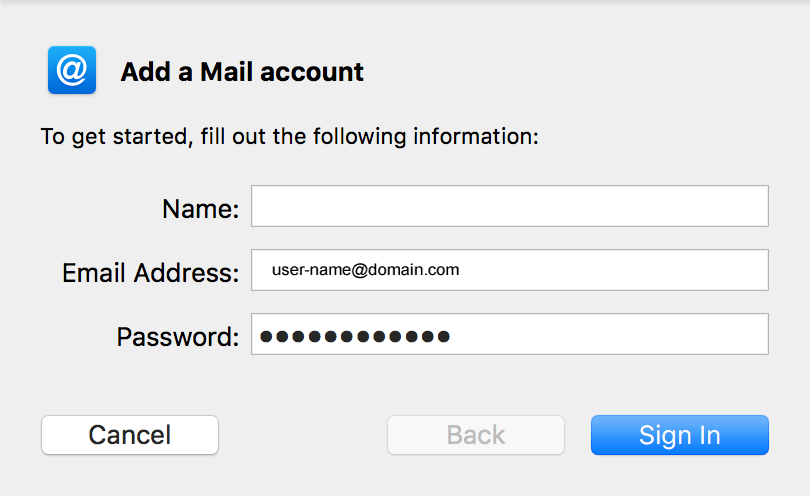Screen dimensions: 810x496
Task: Focus the empty Name text field
Action: tap(510, 206)
